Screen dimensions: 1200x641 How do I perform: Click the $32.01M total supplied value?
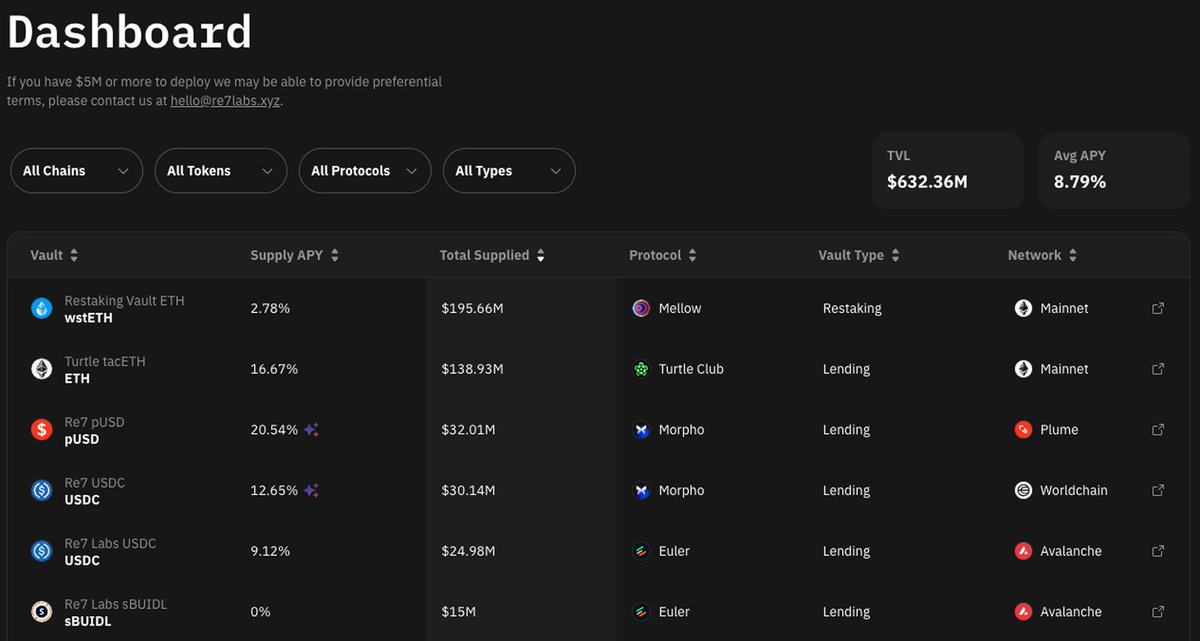pyautogui.click(x=468, y=430)
